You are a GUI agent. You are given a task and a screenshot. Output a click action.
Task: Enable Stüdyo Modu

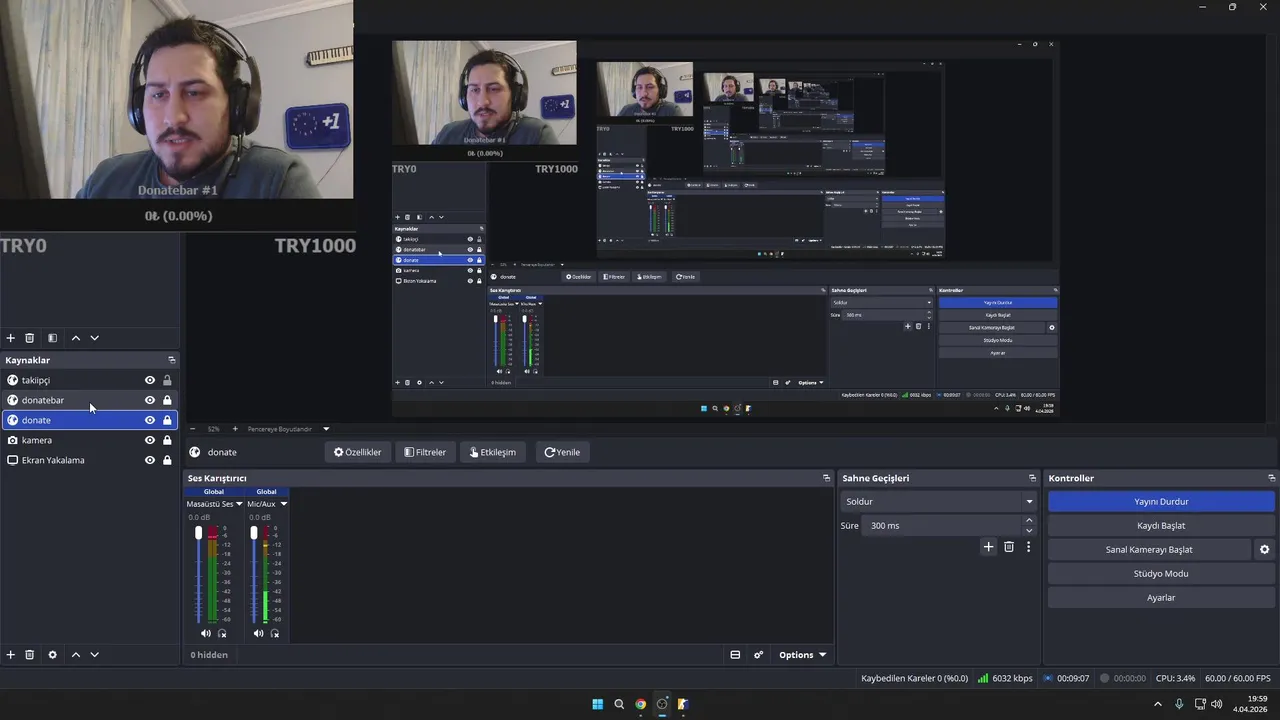point(1161,574)
